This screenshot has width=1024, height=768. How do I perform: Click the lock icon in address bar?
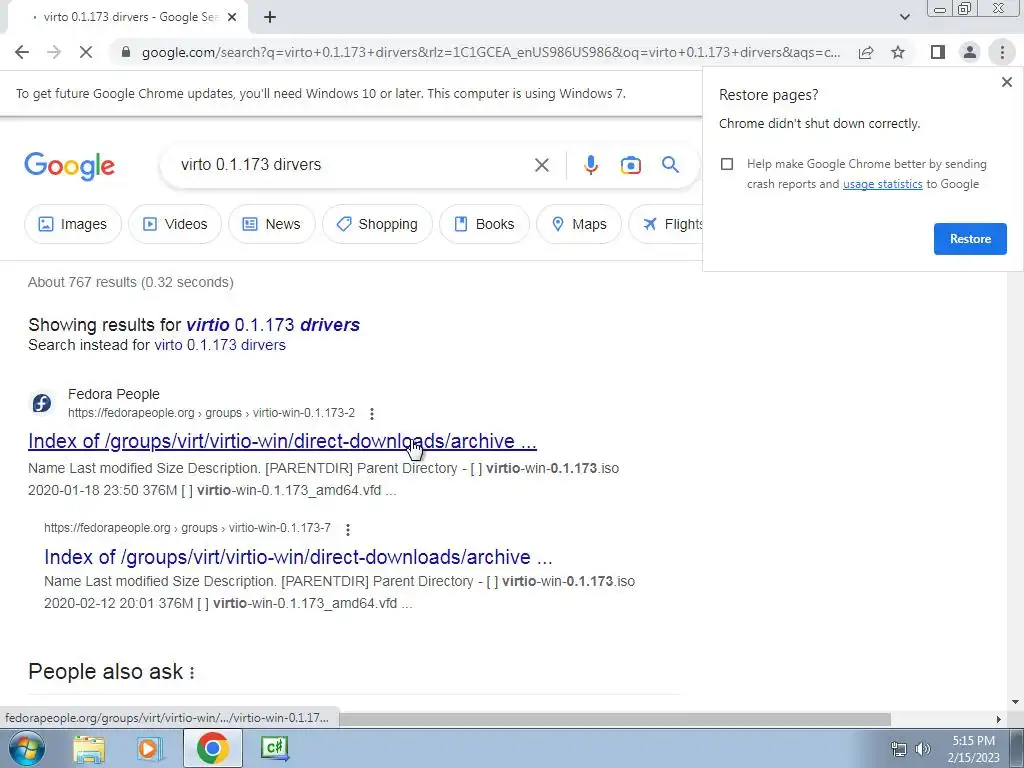coord(126,52)
